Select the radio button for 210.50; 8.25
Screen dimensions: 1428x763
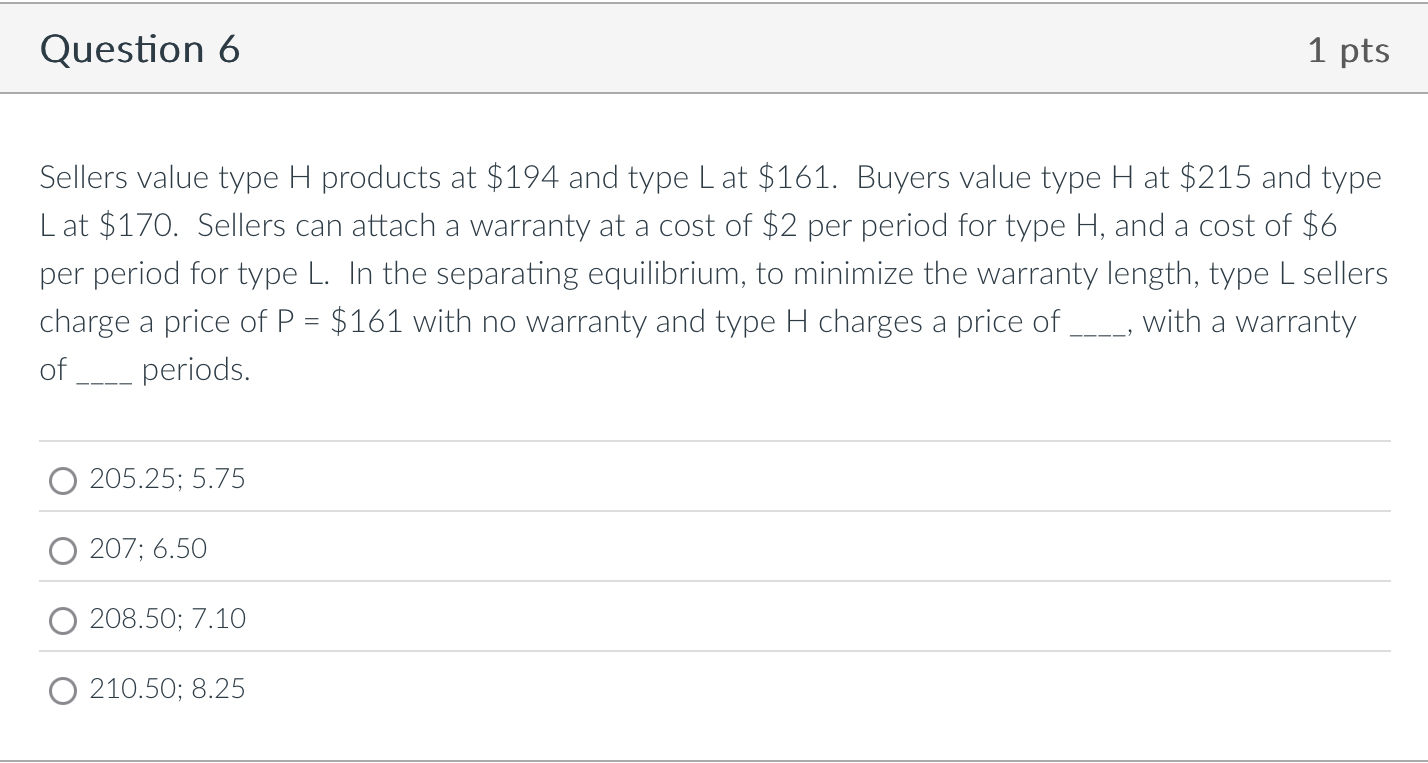click(x=63, y=690)
